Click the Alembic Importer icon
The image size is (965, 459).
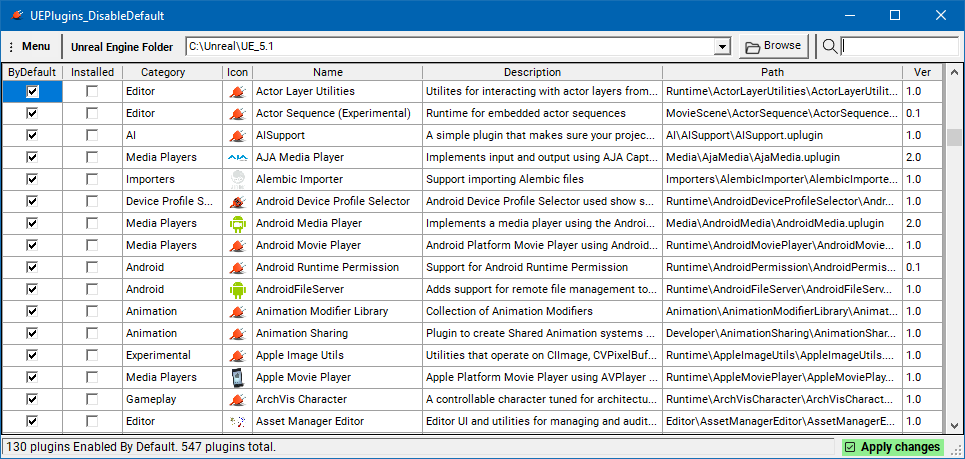(x=238, y=180)
